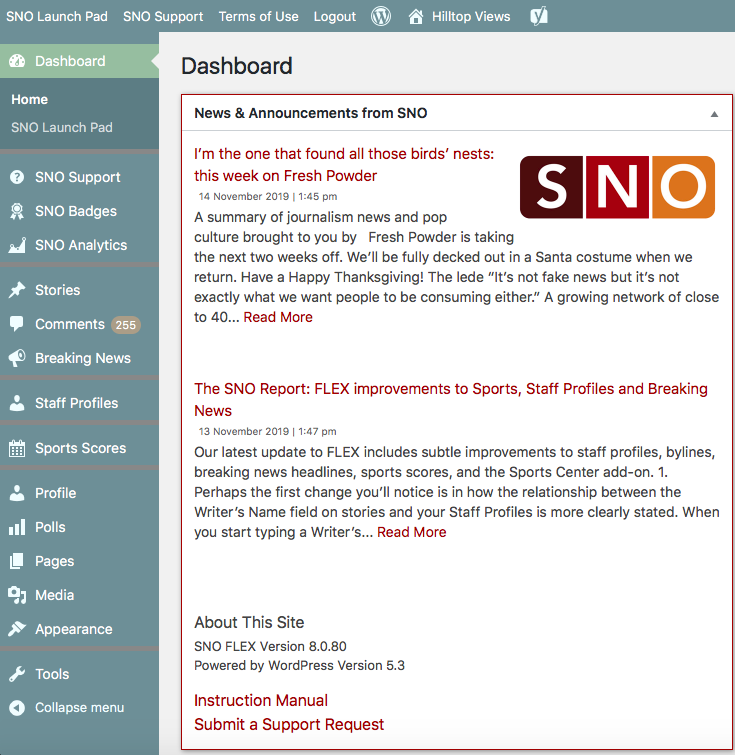The height and width of the screenshot is (755, 735).
Task: Click the WordPress logo icon in top bar
Action: click(x=381, y=16)
